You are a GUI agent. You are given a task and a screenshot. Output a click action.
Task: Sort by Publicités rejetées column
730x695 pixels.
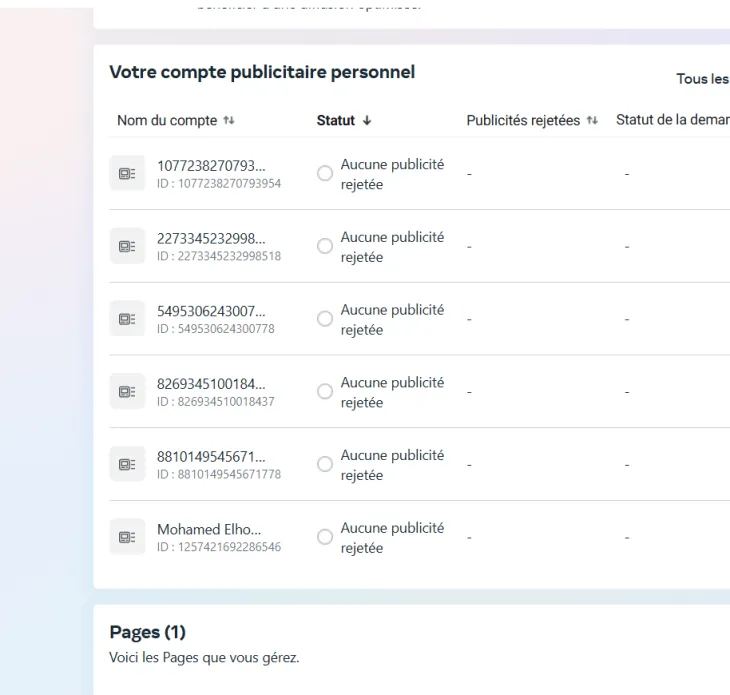click(592, 121)
